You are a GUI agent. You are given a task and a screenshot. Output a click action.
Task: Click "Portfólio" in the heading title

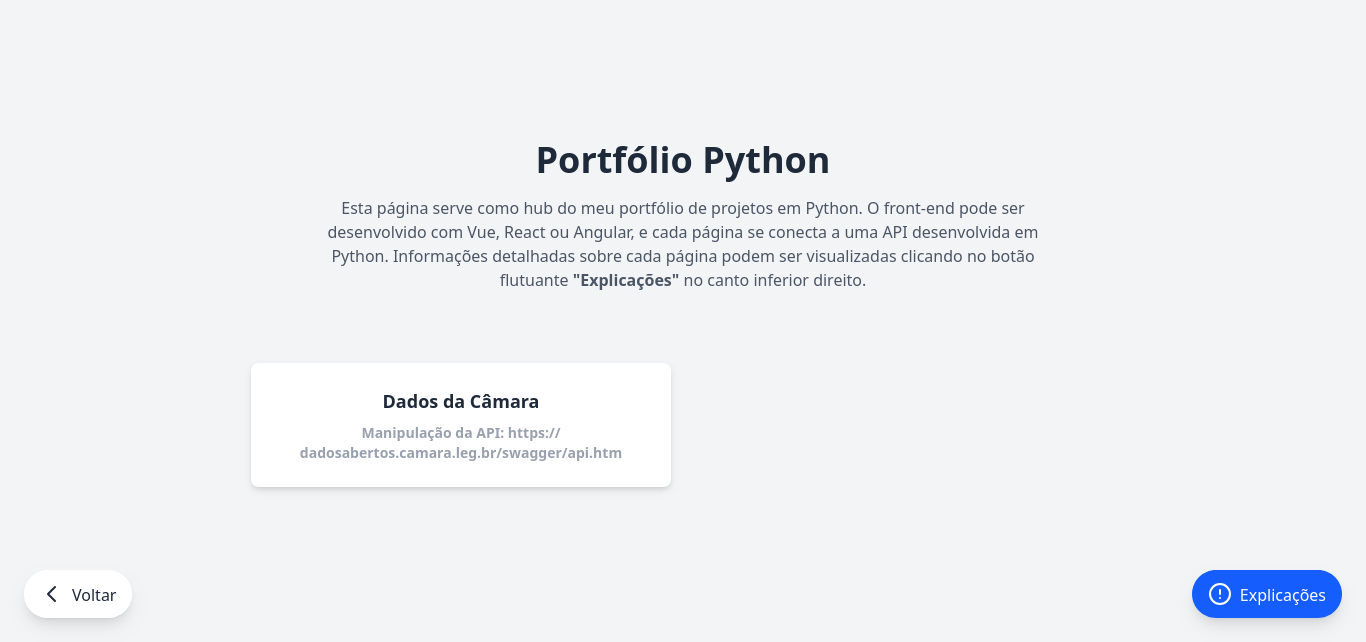tap(613, 160)
